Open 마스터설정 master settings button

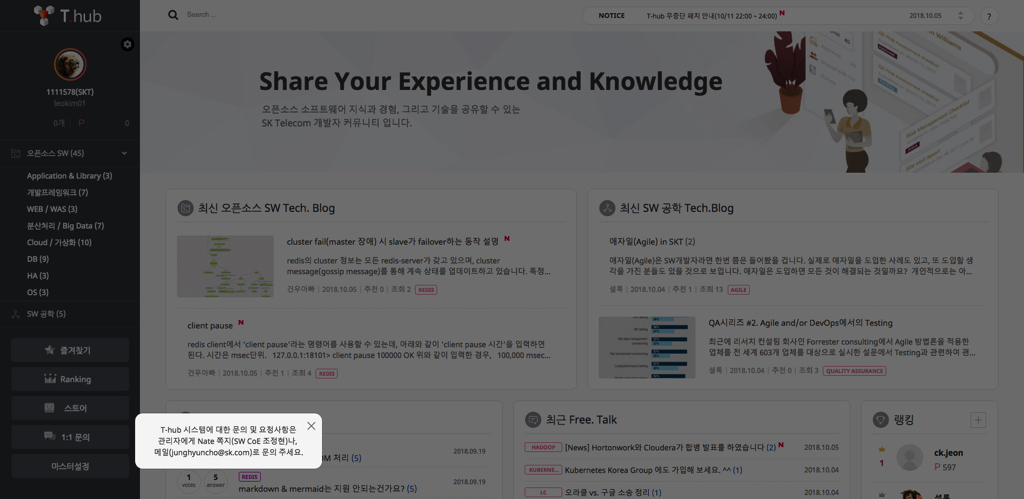tap(70, 466)
